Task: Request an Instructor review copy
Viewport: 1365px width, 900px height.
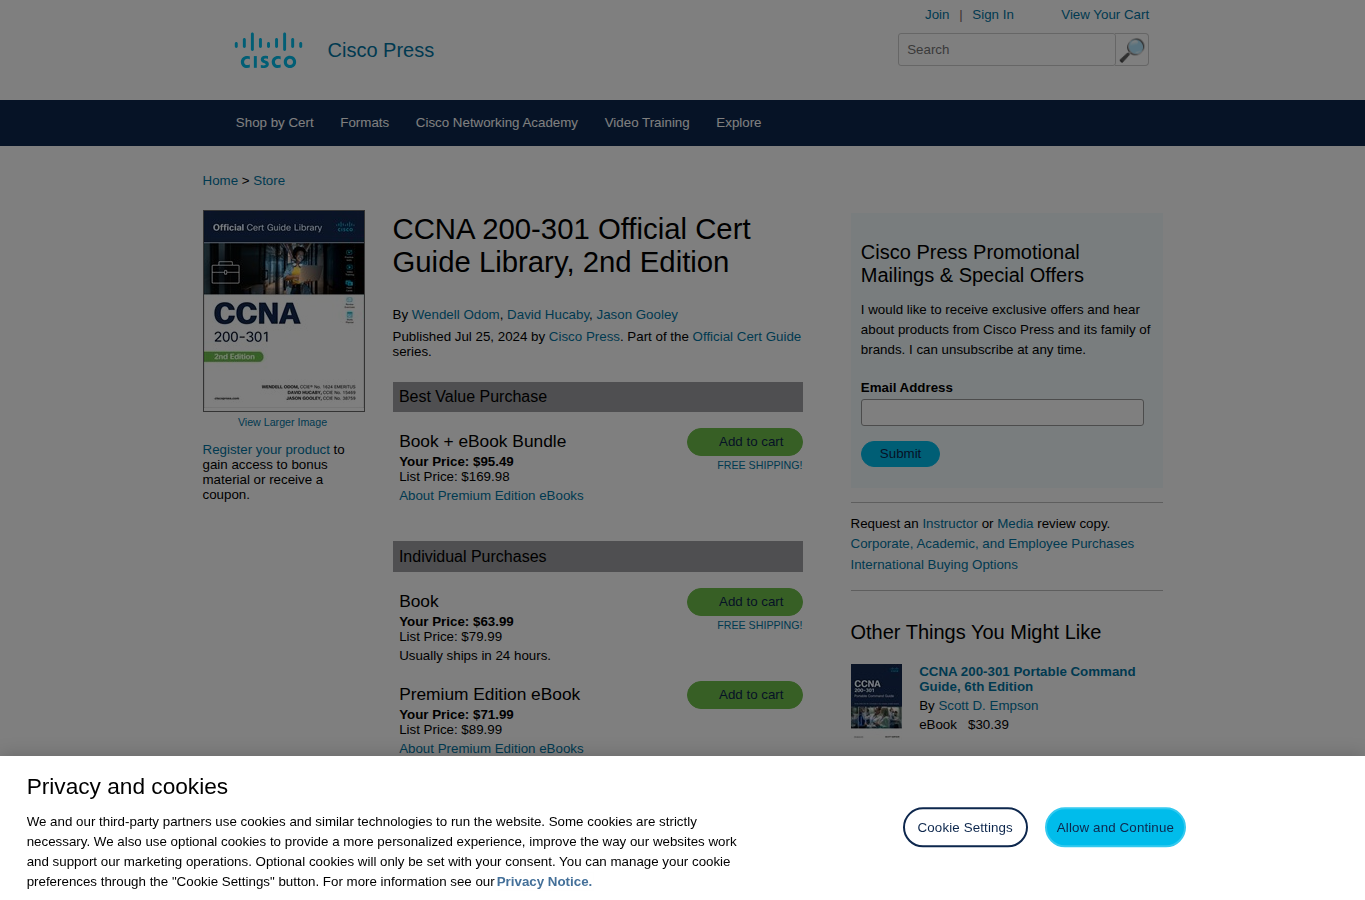Action: [950, 524]
